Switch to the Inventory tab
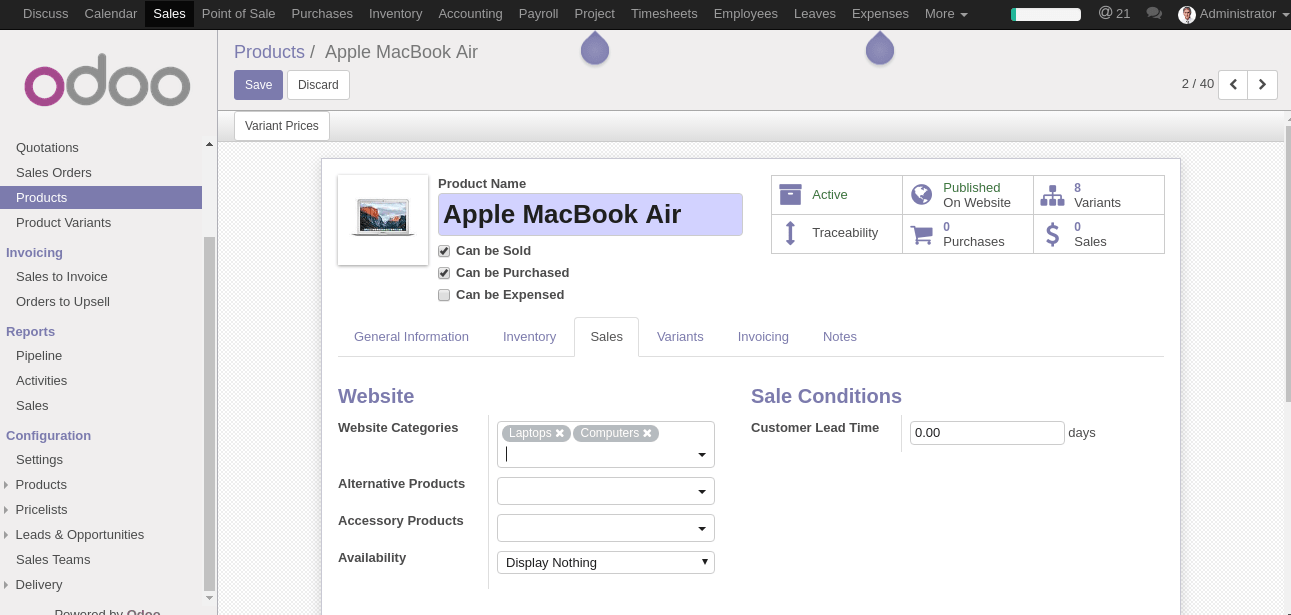Image resolution: width=1291 pixels, height=615 pixels. [x=529, y=337]
